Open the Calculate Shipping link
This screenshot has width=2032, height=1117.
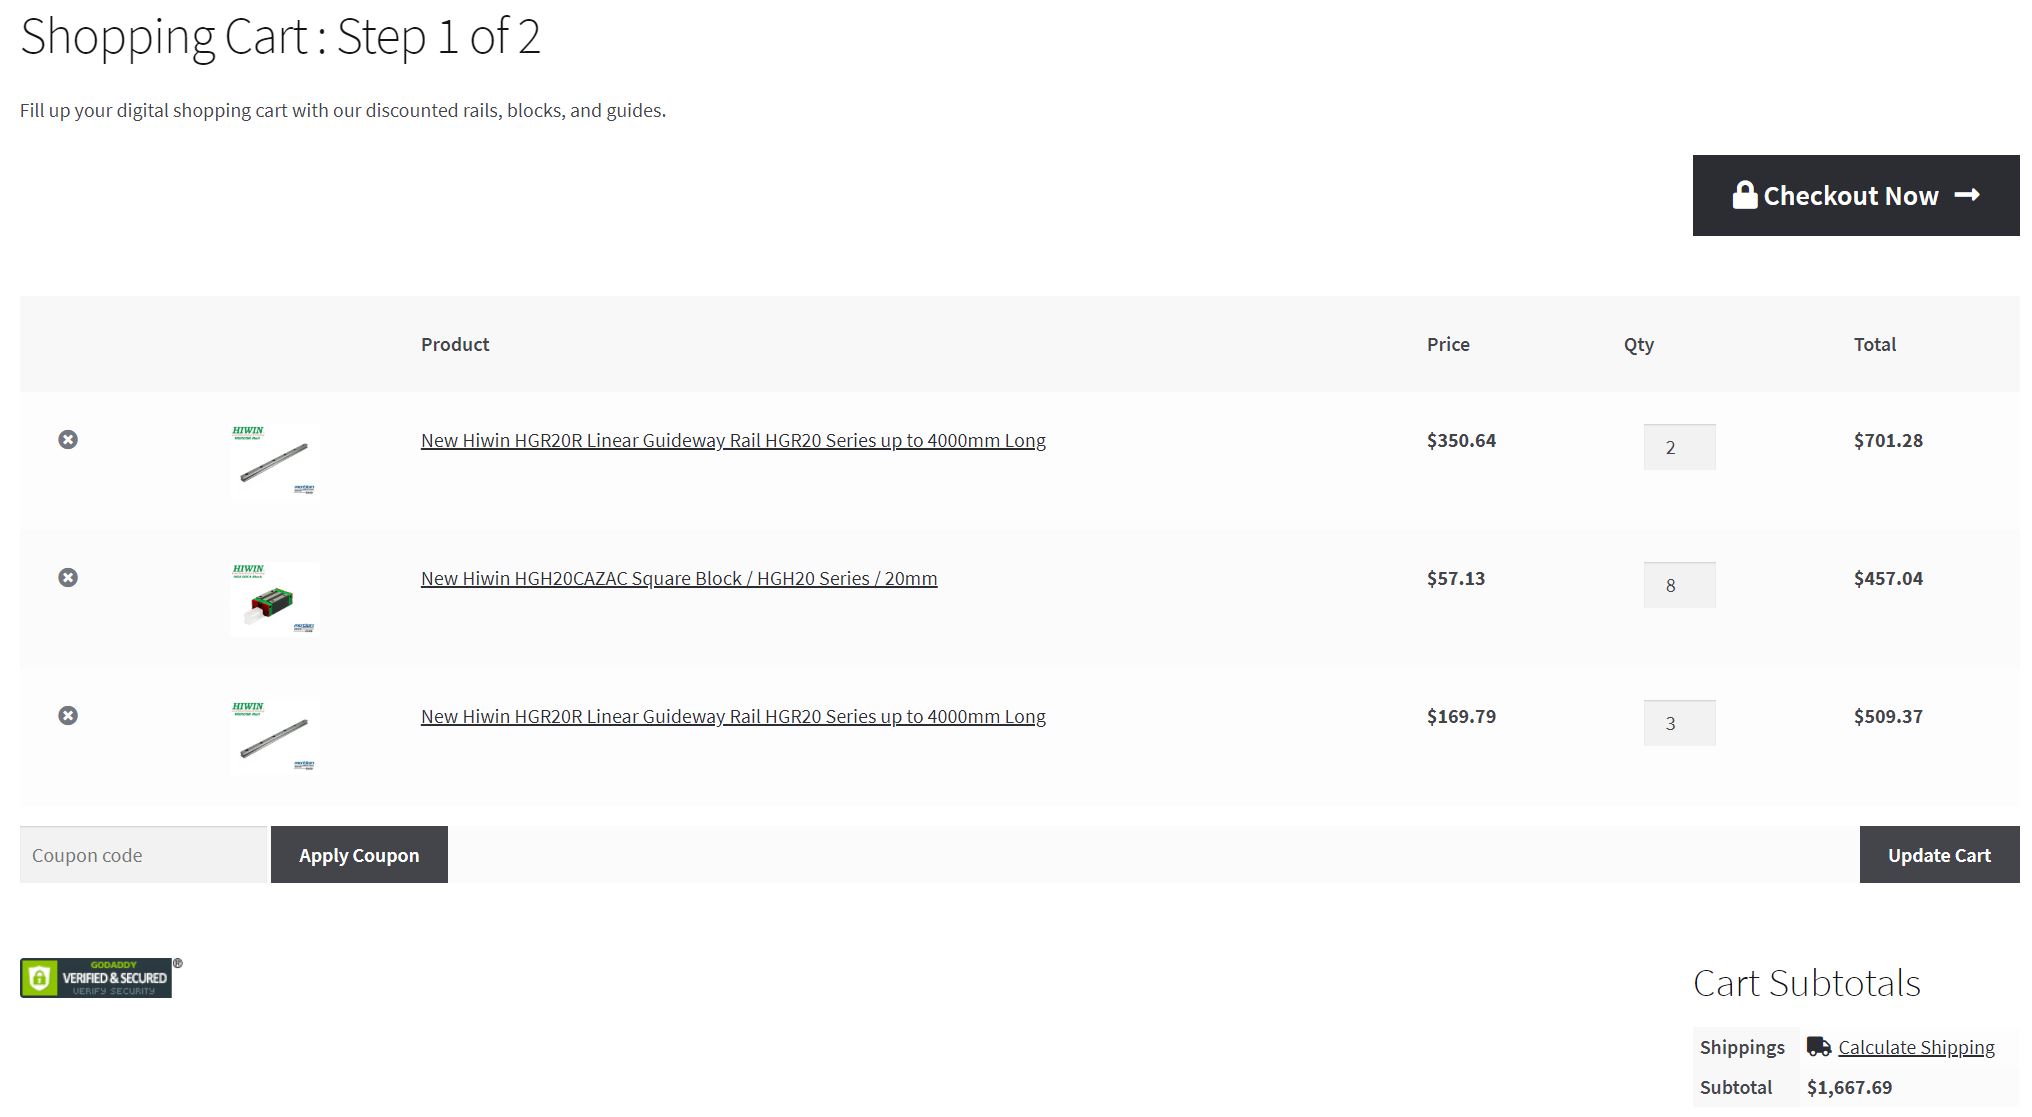click(x=1916, y=1047)
